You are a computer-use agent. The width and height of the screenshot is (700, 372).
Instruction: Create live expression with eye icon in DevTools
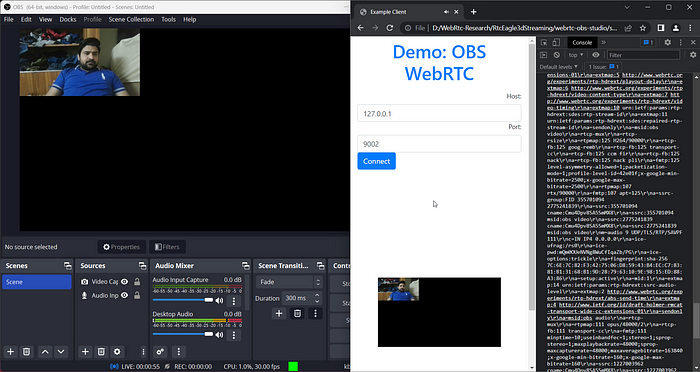point(596,55)
